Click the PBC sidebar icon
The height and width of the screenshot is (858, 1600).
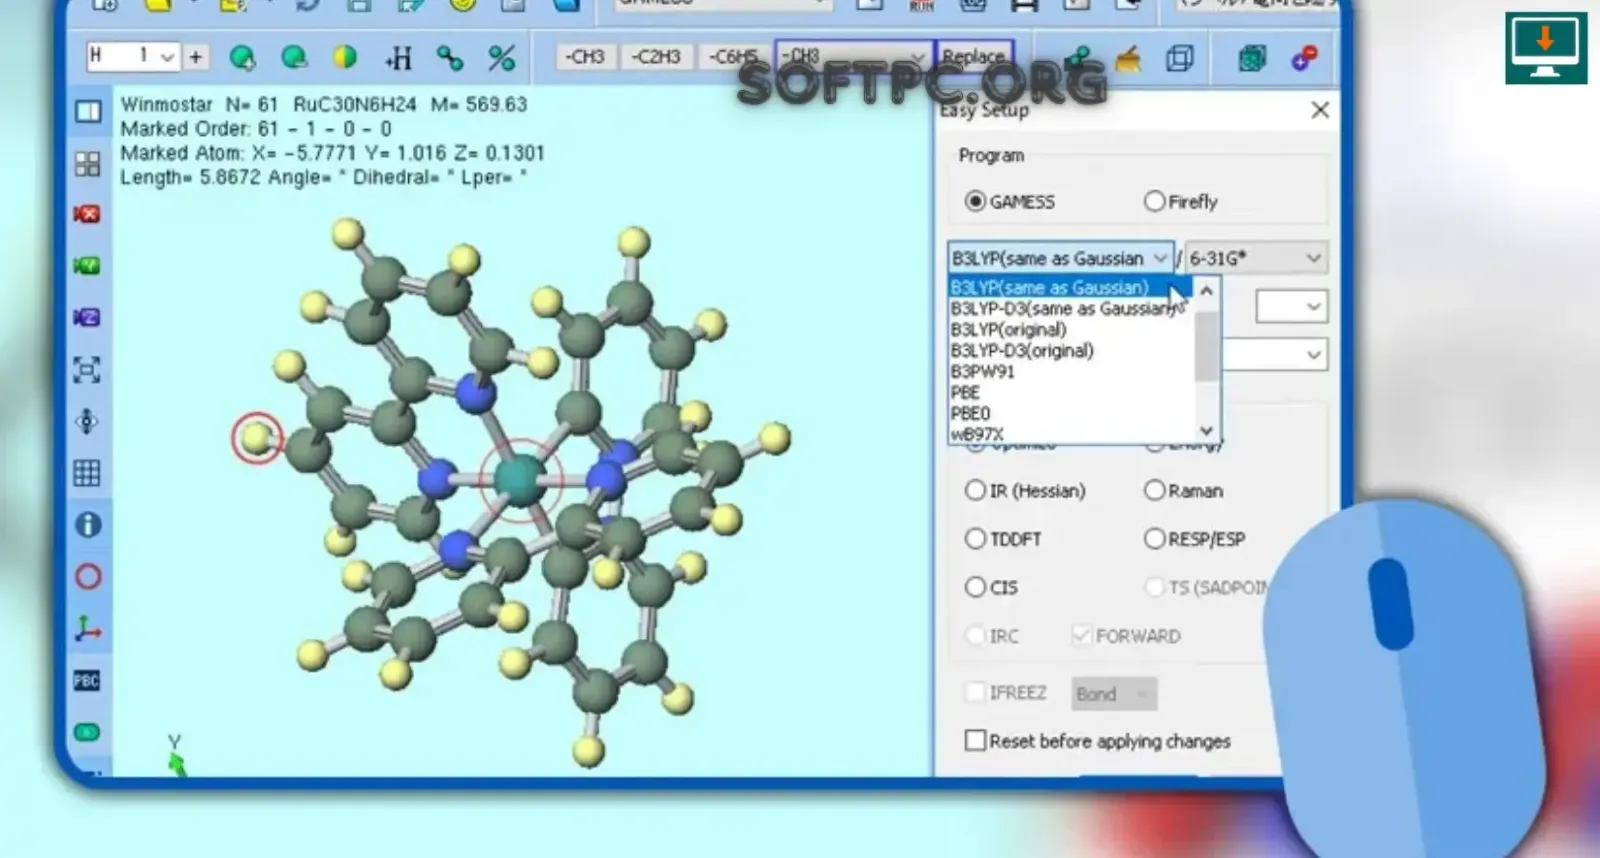click(x=87, y=681)
